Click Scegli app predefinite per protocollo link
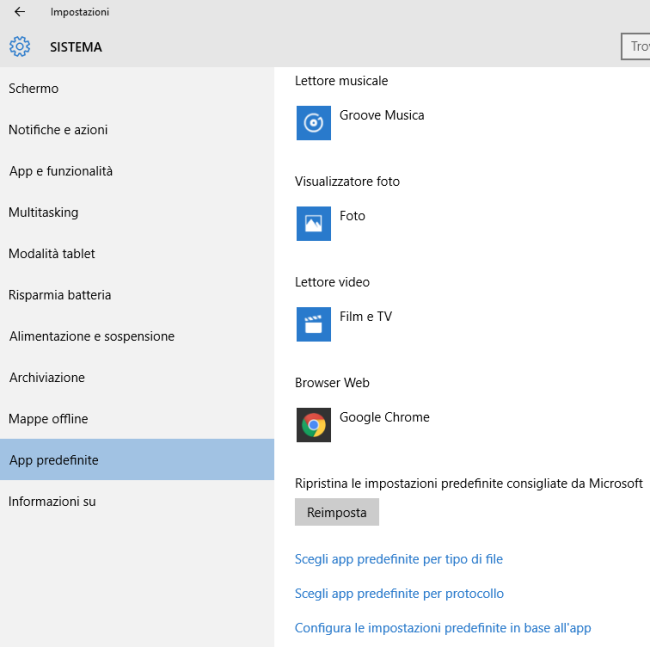 click(x=399, y=594)
